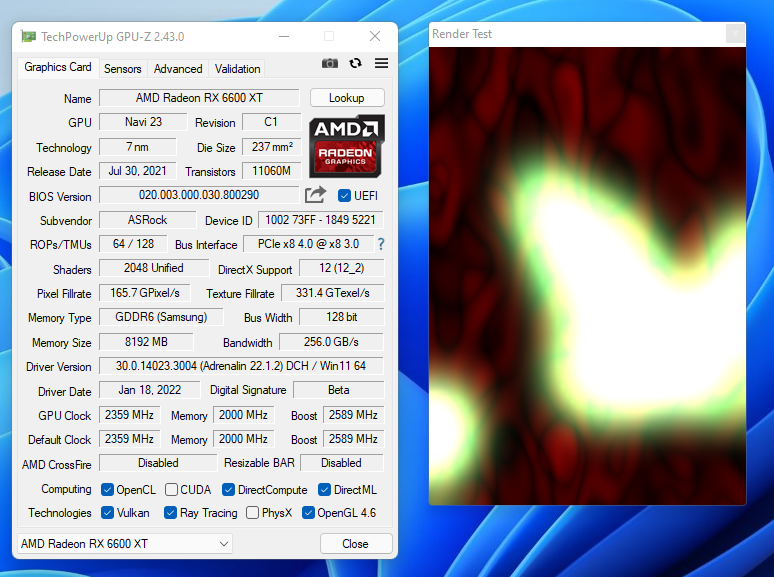The width and height of the screenshot is (774, 577).
Task: Close the GPU-Z window
Action: (x=375, y=36)
